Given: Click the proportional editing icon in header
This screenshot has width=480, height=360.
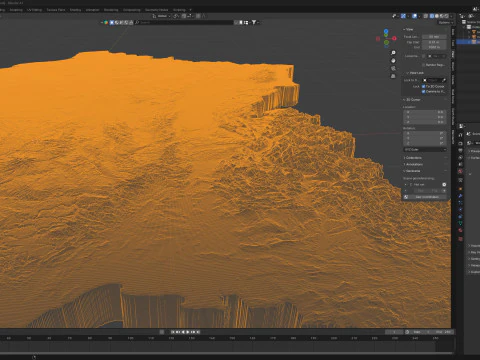Looking at the screenshot, I should [x=198, y=16].
